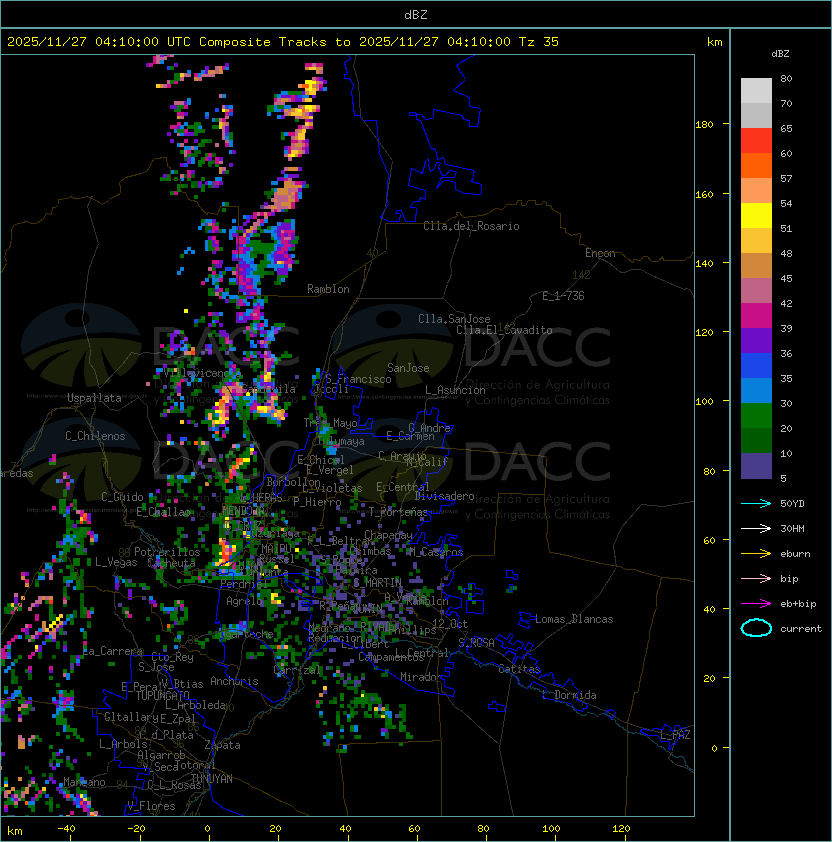The image size is (832, 842).
Task: Click the 'Anchoris' map label
Action: point(234,681)
